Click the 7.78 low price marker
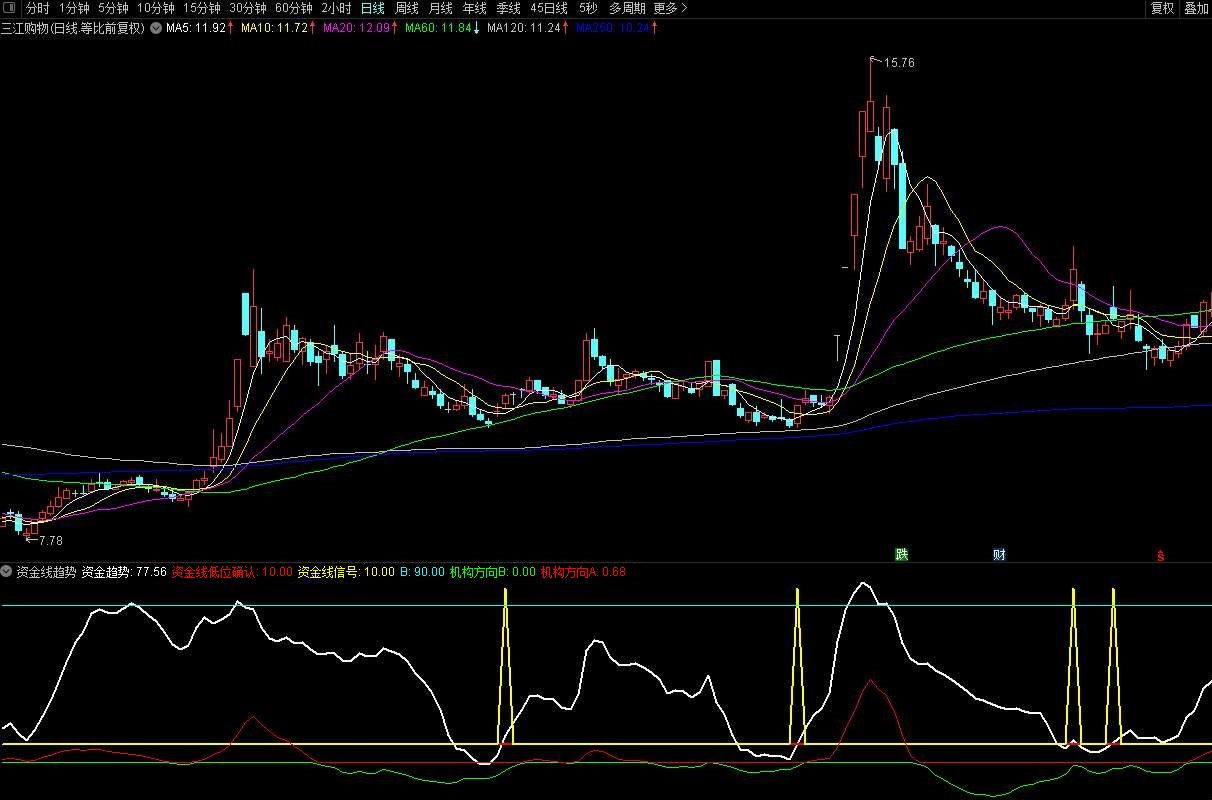Screen dimensions: 1212x800 coord(46,541)
